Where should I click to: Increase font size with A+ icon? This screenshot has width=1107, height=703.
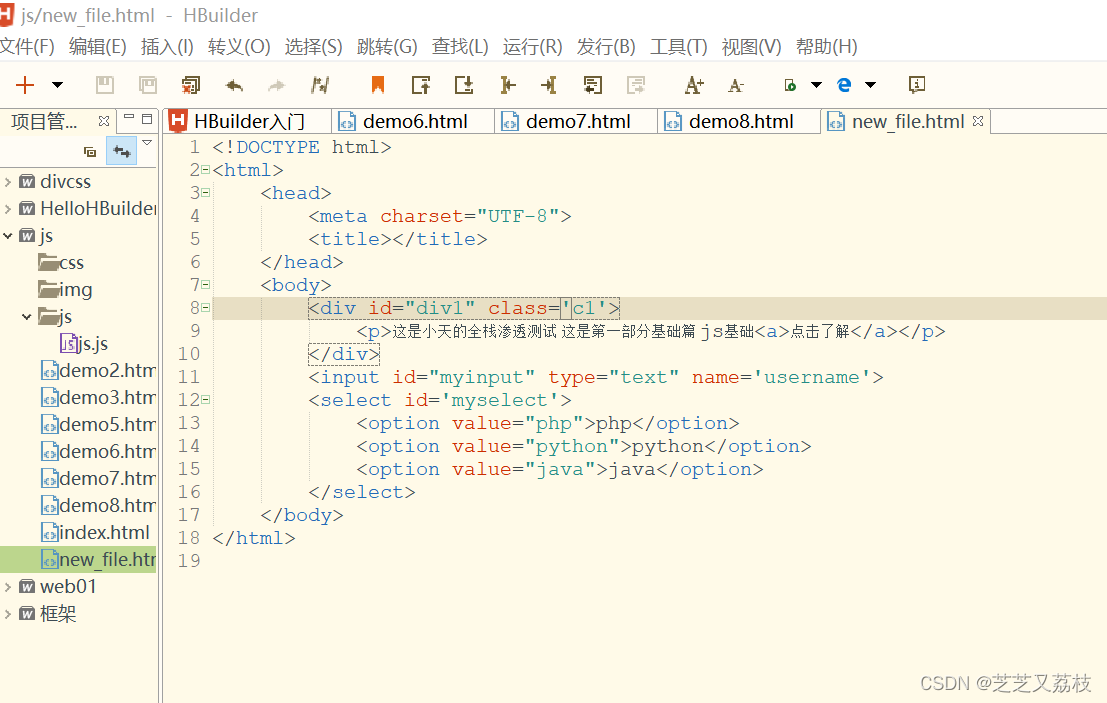tap(694, 85)
